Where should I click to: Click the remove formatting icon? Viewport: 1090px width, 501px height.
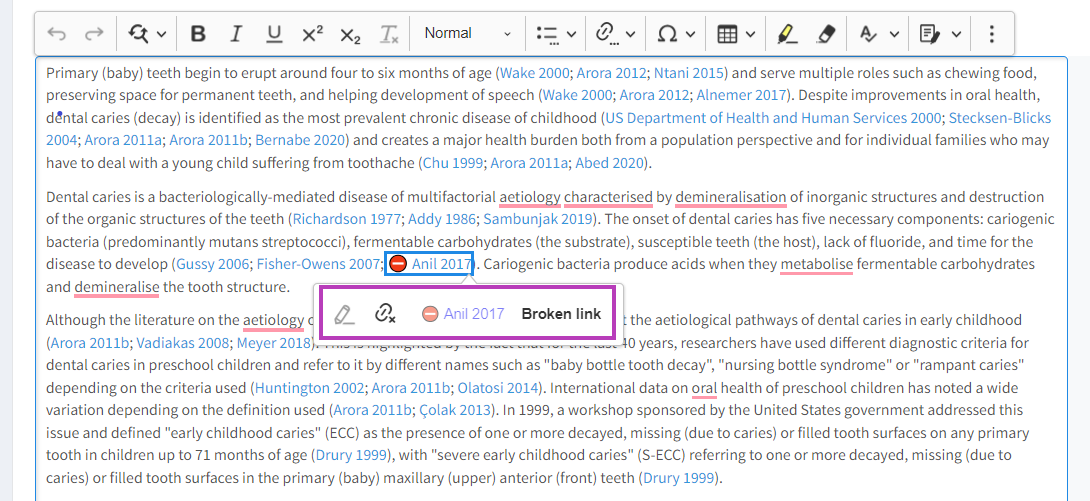tap(388, 34)
